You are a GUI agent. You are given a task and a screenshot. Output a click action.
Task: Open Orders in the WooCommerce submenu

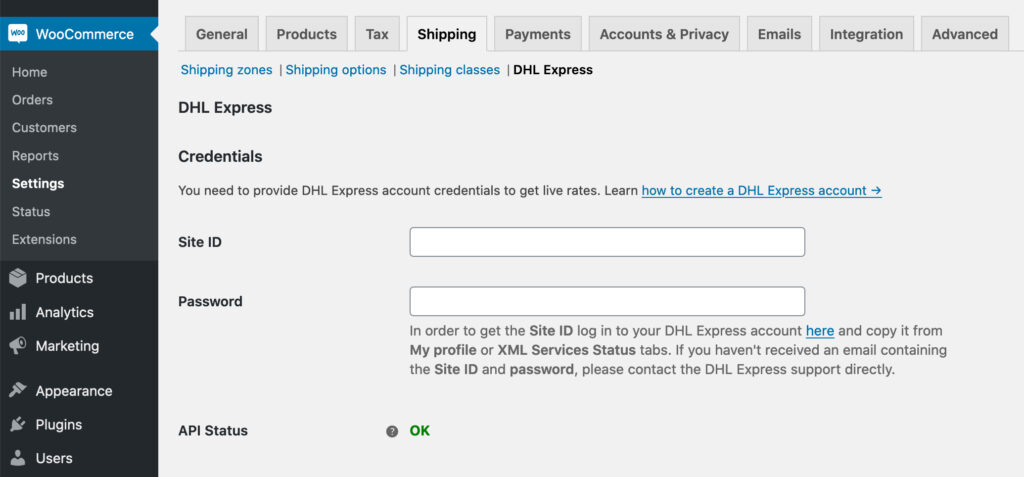coord(32,100)
